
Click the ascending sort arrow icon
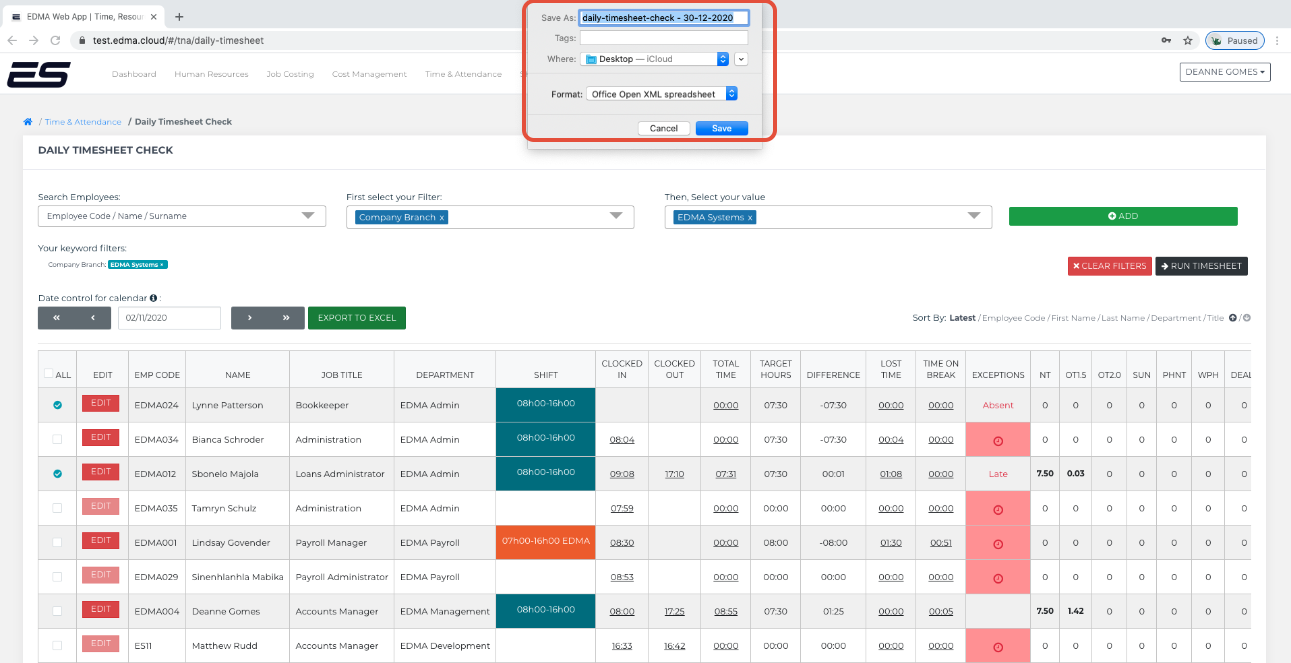click(x=1232, y=318)
